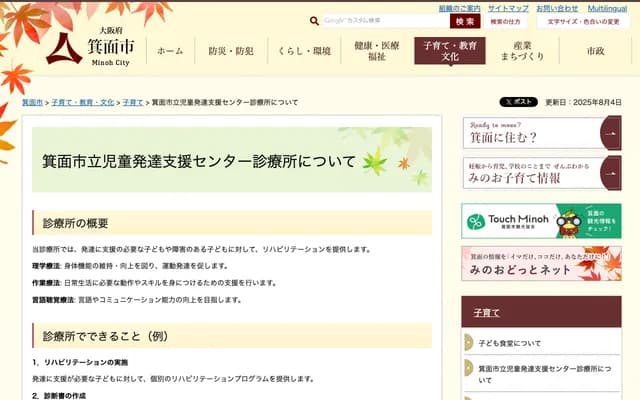The image size is (640, 400).
Task: Open the 防災・防犯 navigation tab
Action: 231,51
